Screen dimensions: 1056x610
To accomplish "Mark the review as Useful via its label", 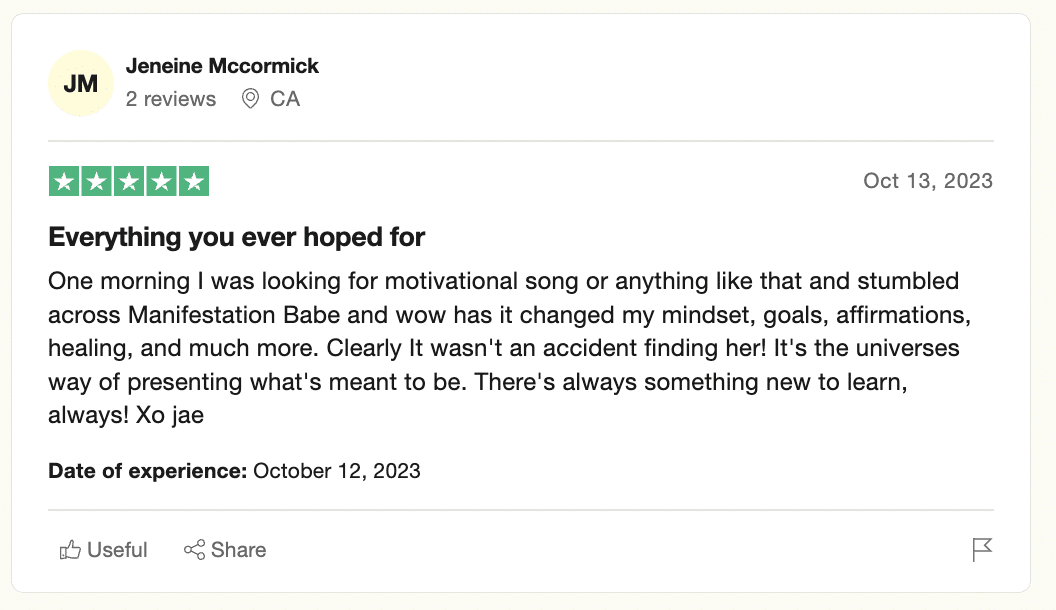I will (x=117, y=550).
